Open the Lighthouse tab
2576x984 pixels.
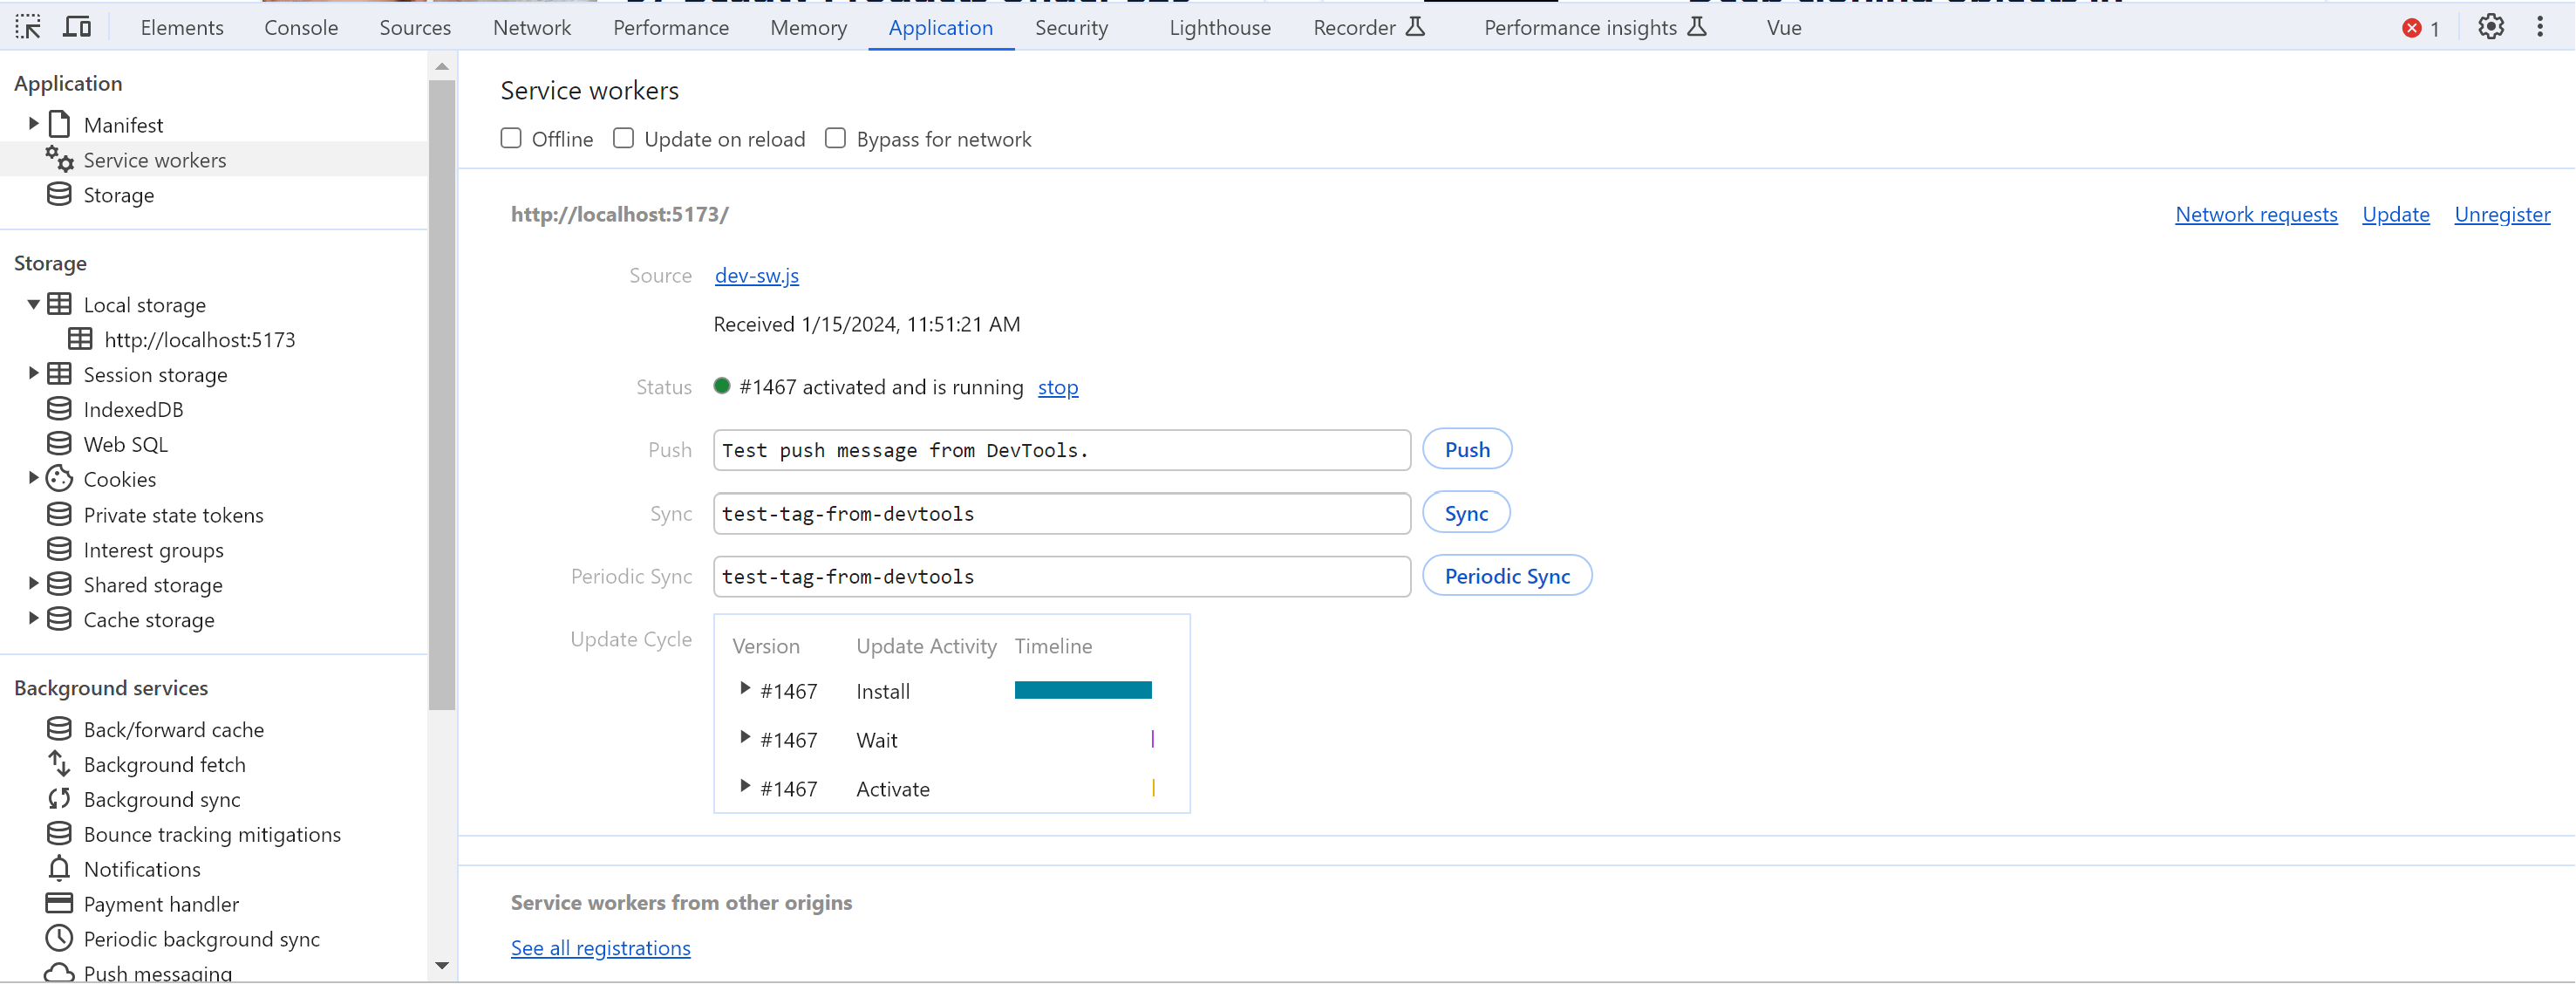click(1220, 28)
